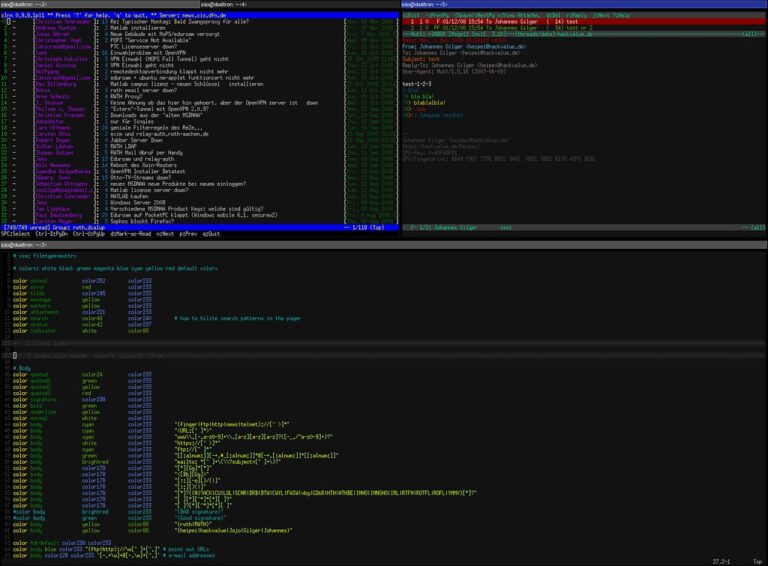Open article 'POP3 "Service Not Available"'
Screen dimensions: 768x566
click(150, 41)
